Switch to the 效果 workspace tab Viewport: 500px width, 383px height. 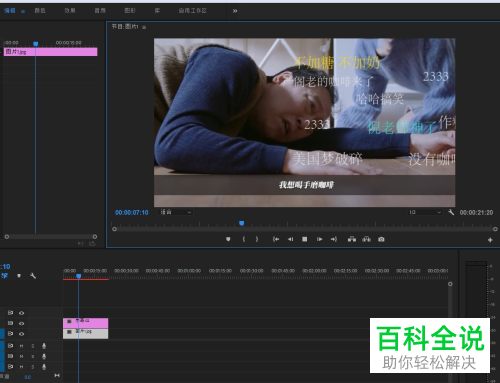[70, 11]
